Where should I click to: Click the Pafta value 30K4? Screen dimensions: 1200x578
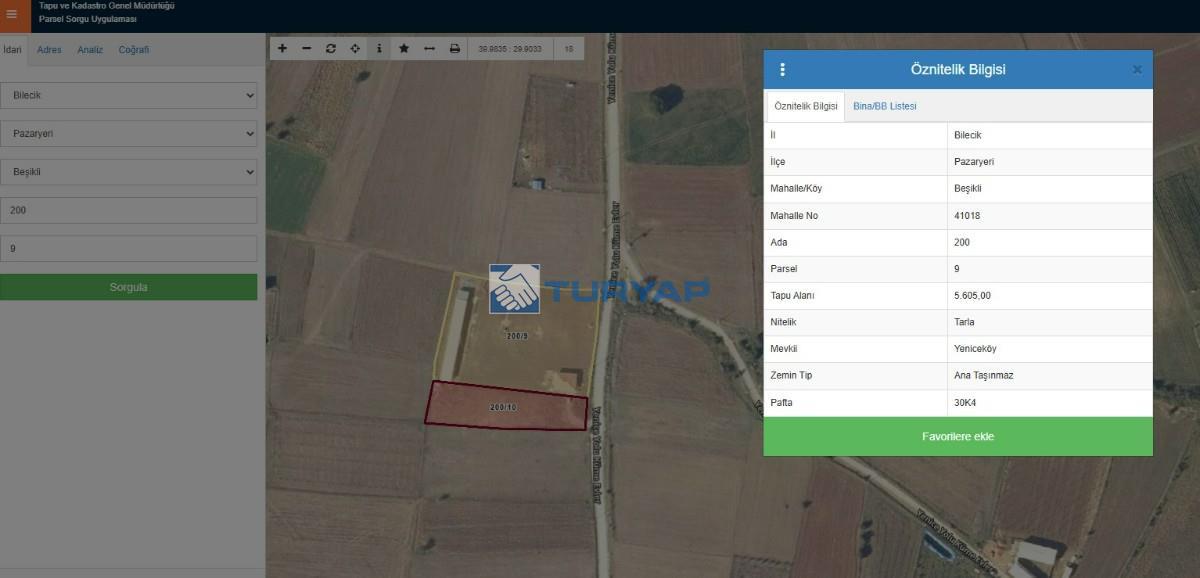pyautogui.click(x=965, y=403)
